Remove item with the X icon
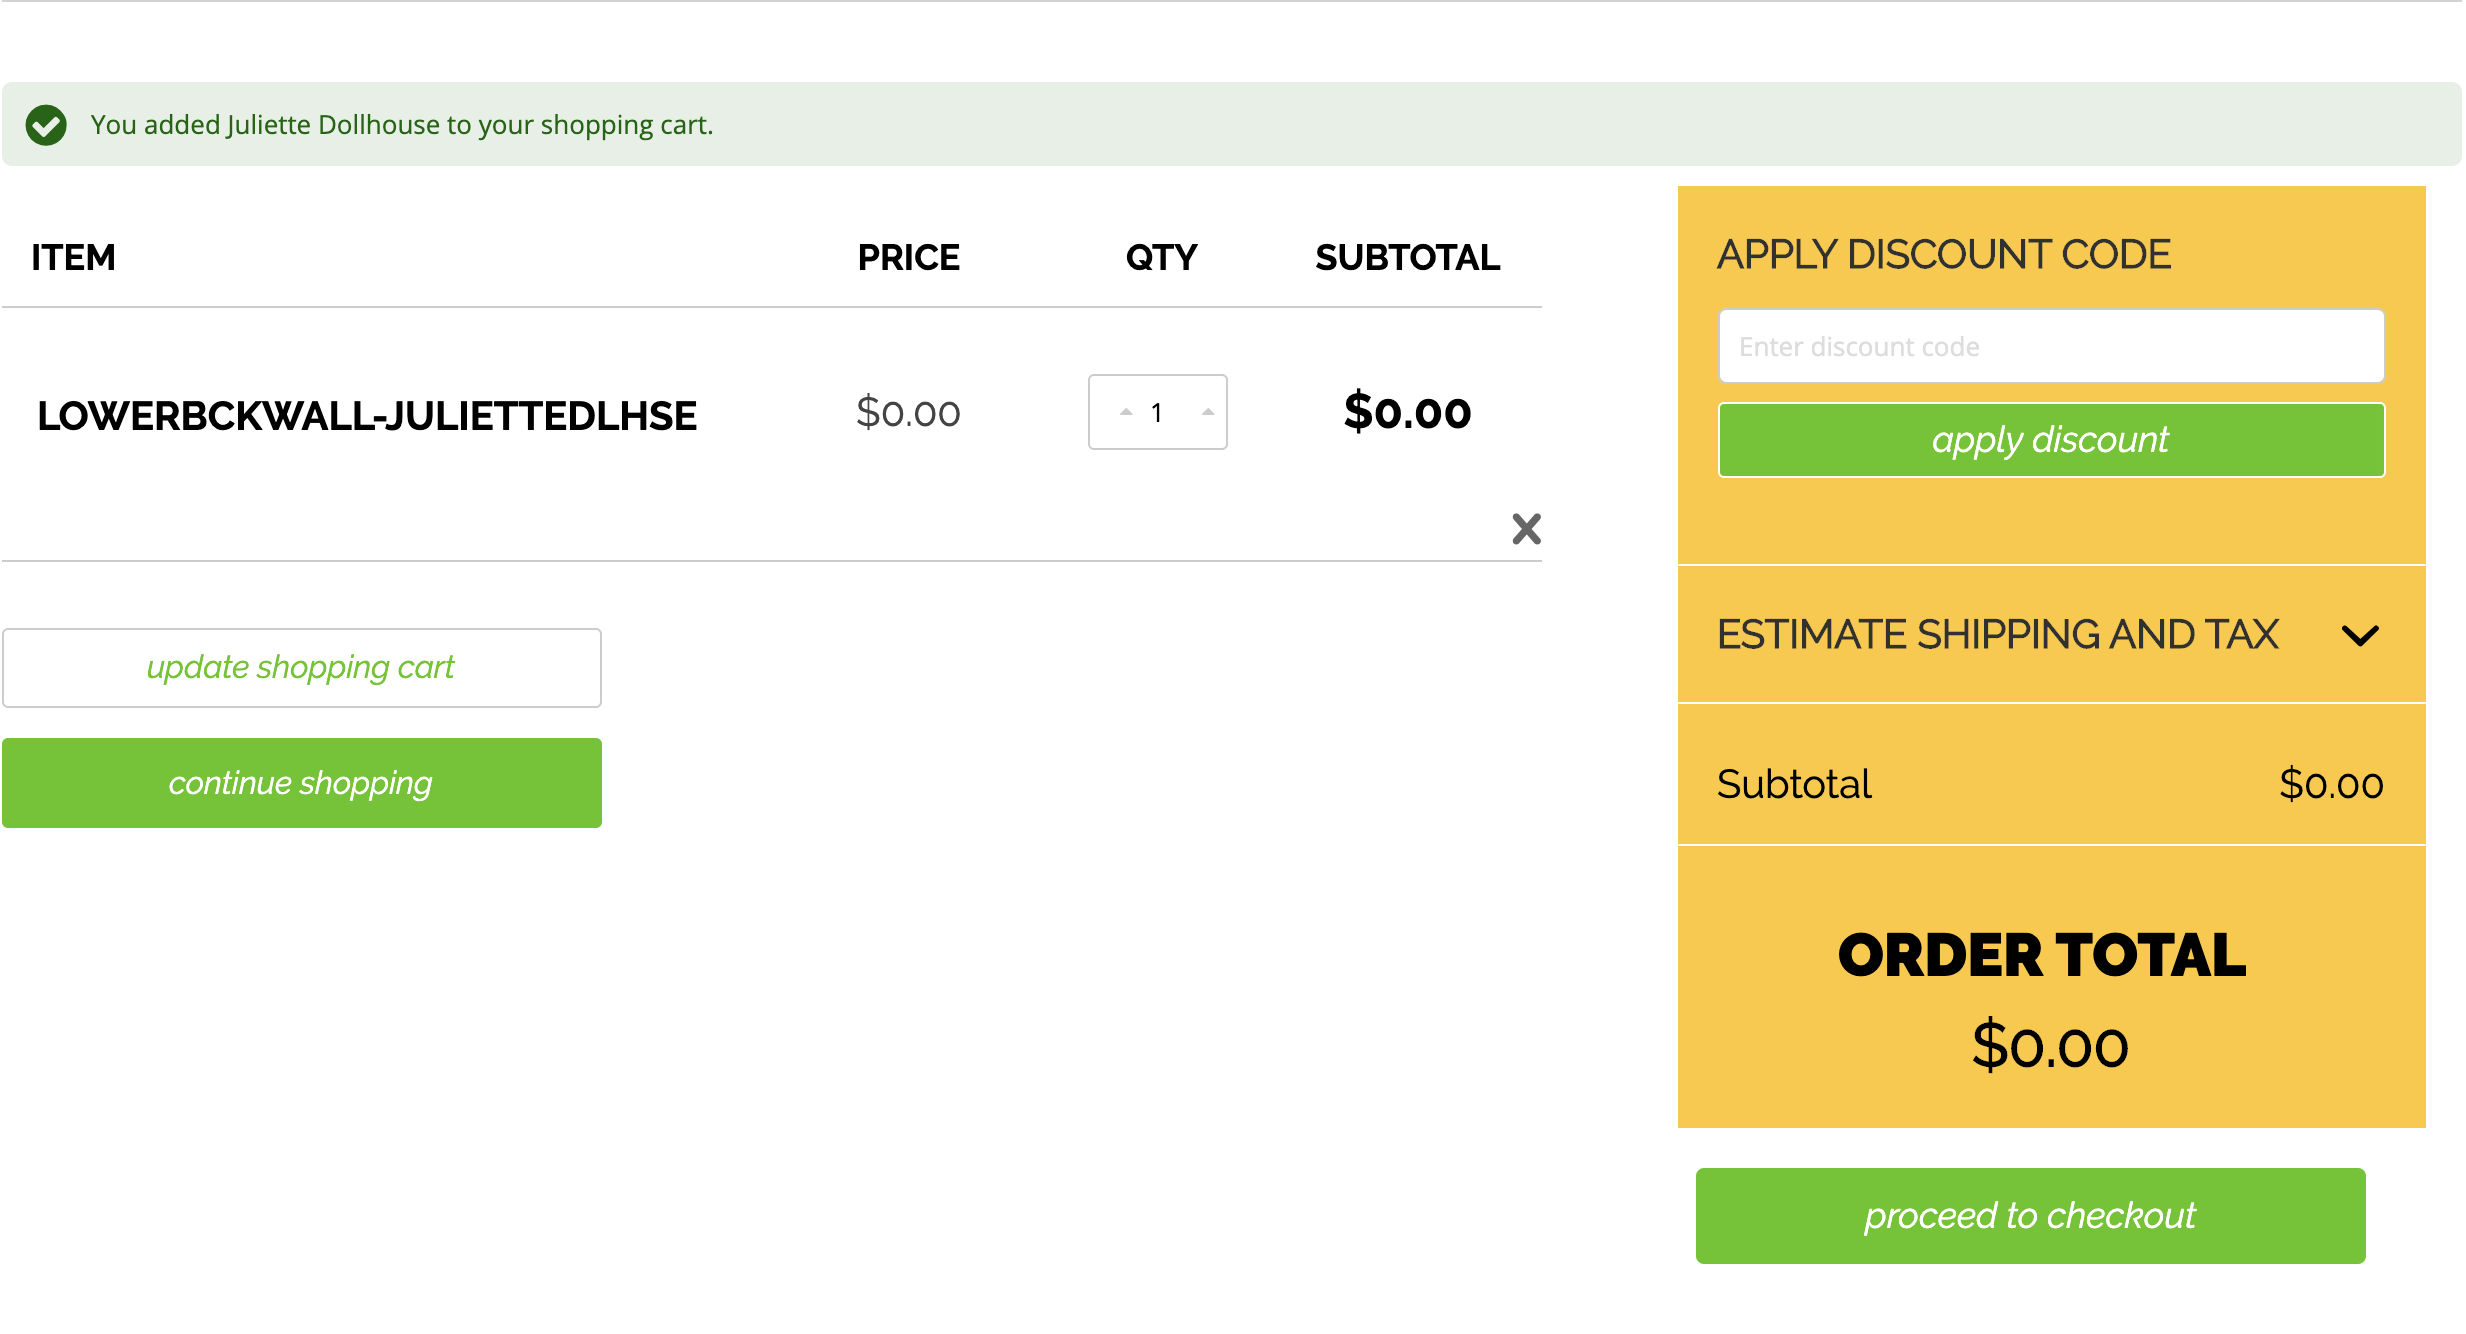Screen dimensions: 2466x1334 [x=1526, y=528]
